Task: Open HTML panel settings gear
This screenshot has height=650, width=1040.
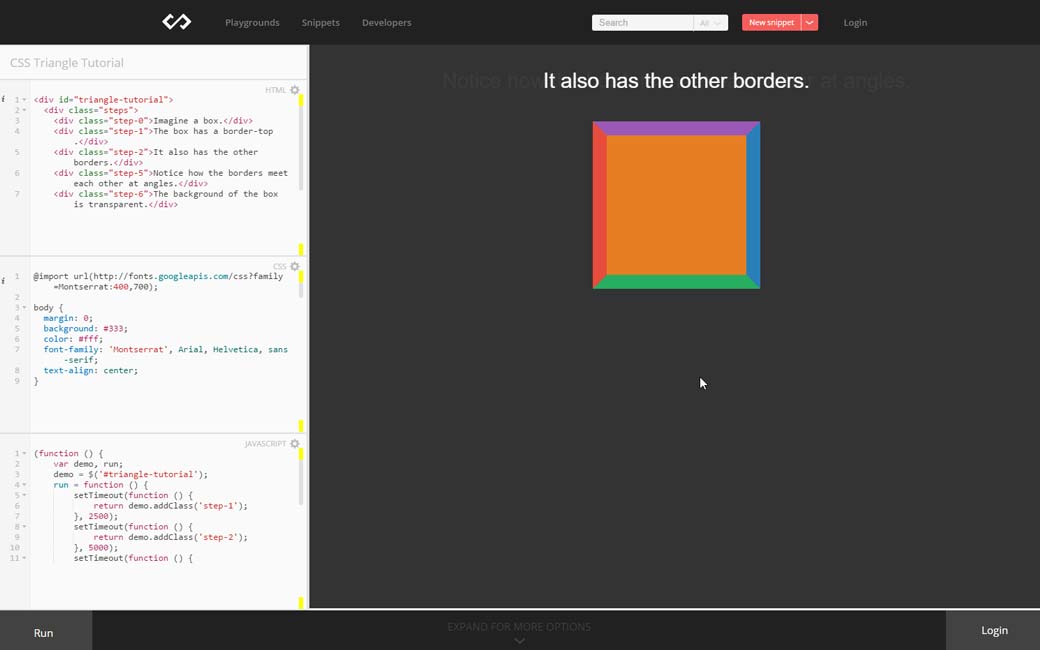Action: [295, 90]
